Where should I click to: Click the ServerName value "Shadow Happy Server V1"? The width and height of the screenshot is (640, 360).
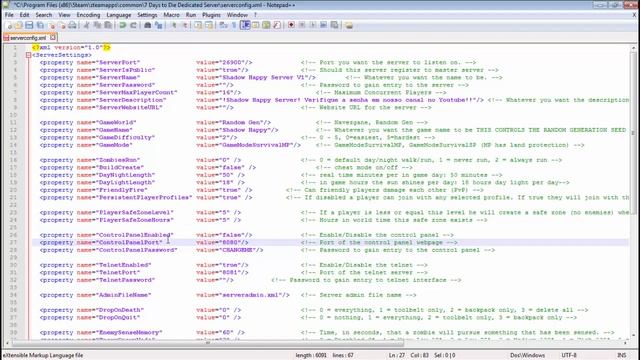coord(264,78)
